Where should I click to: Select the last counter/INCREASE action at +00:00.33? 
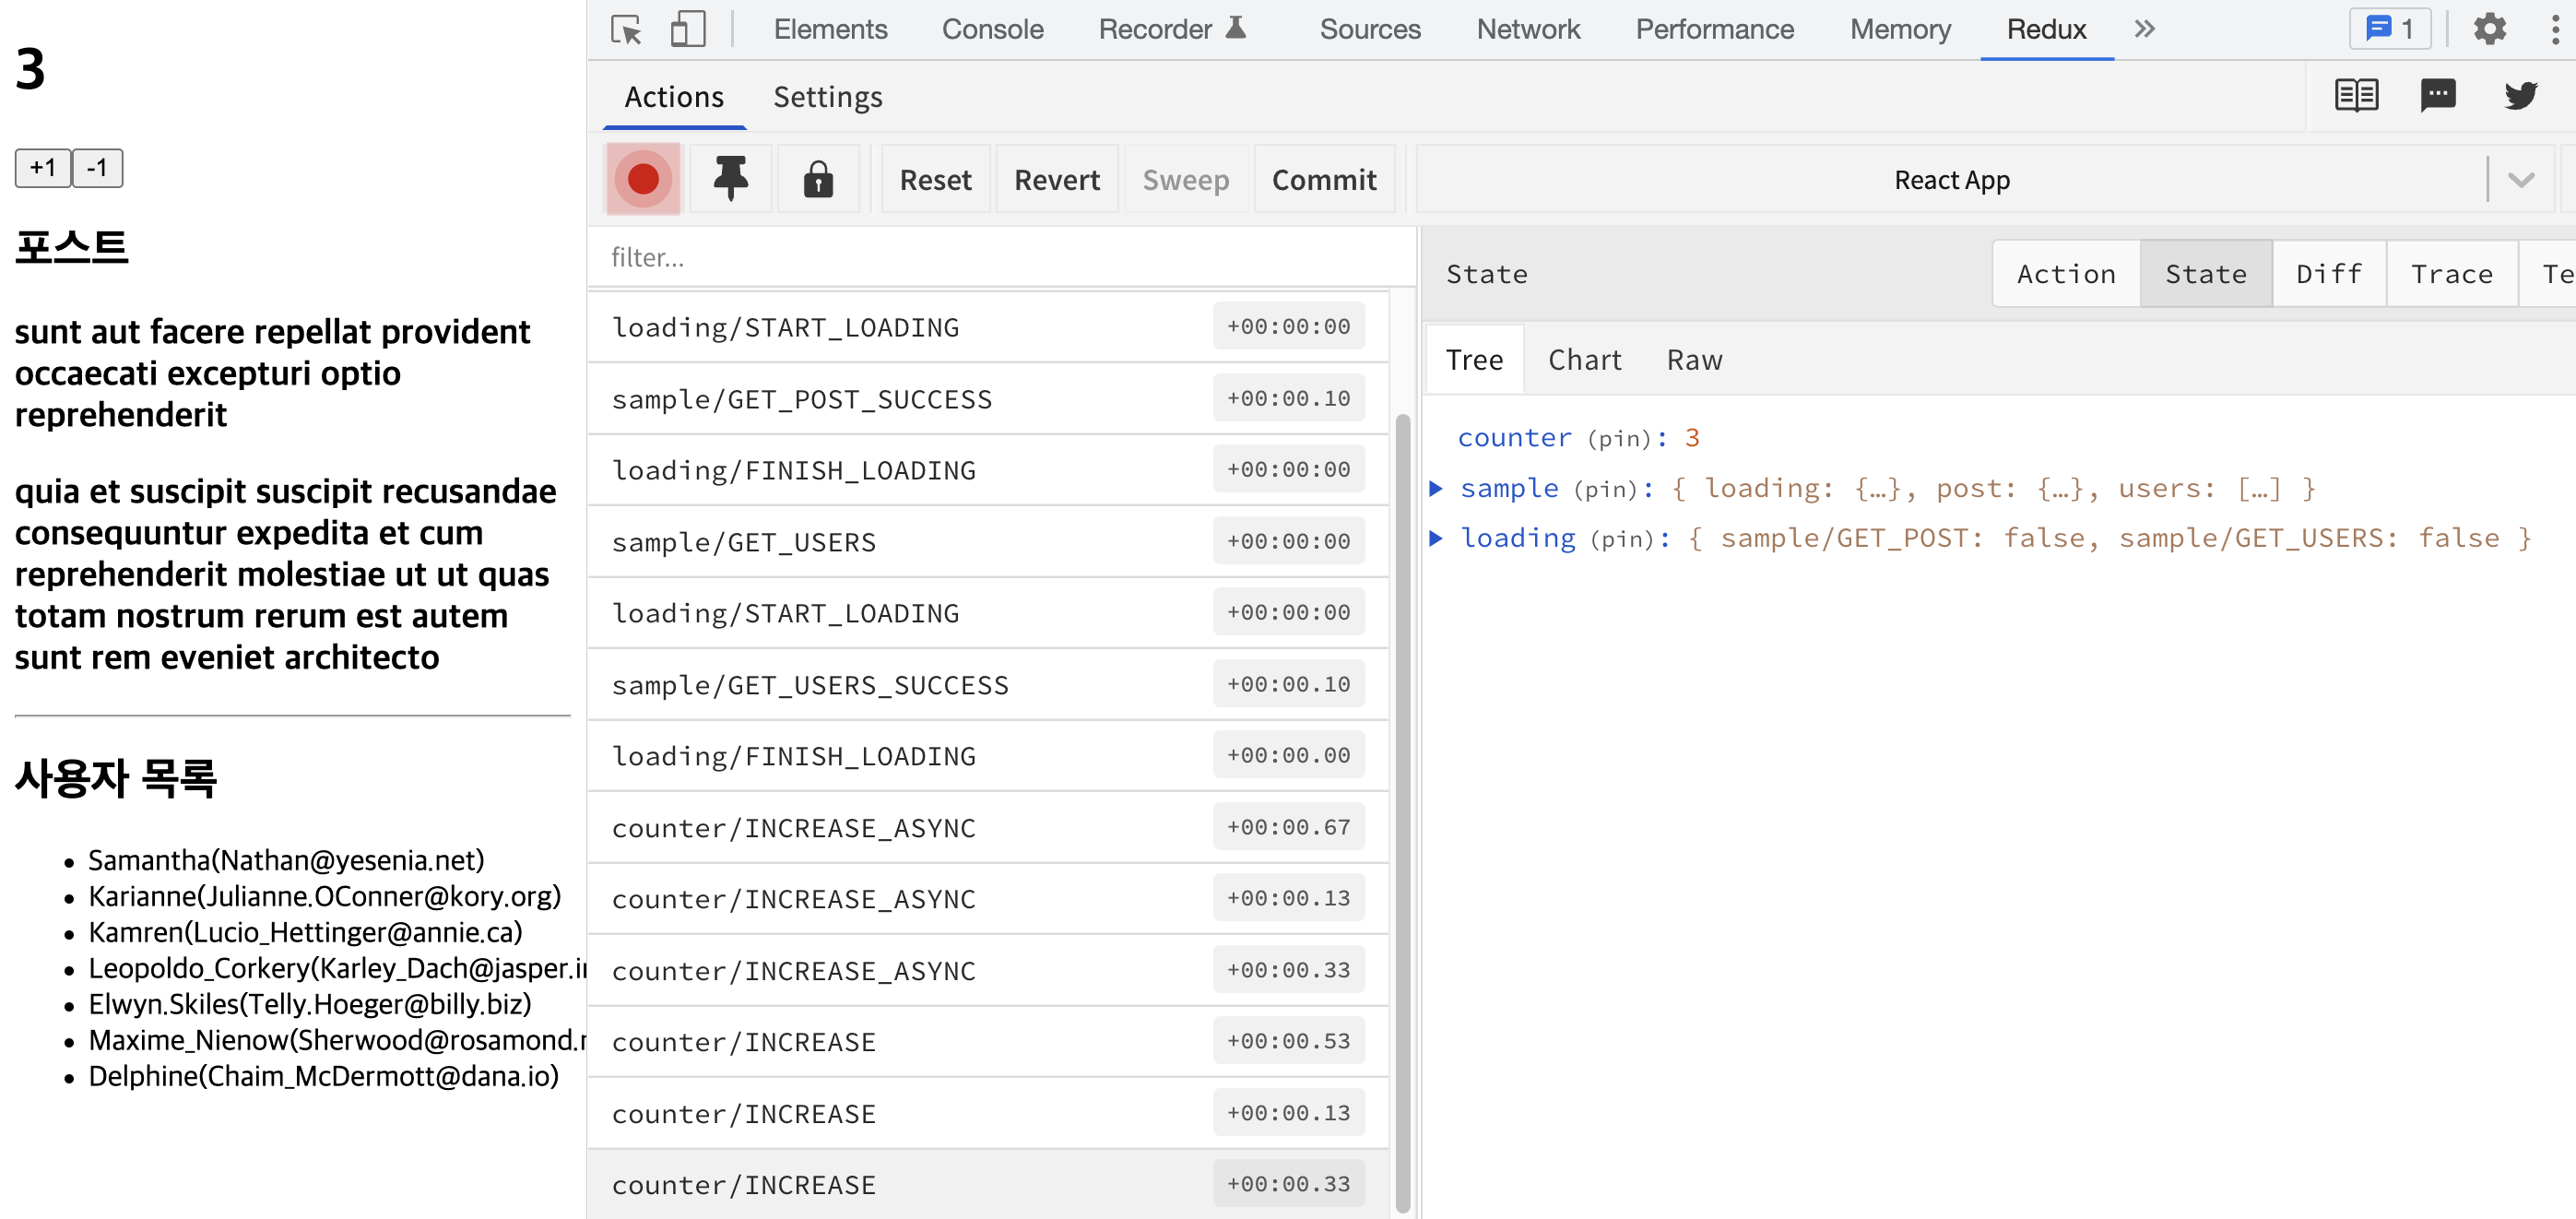tap(987, 1184)
